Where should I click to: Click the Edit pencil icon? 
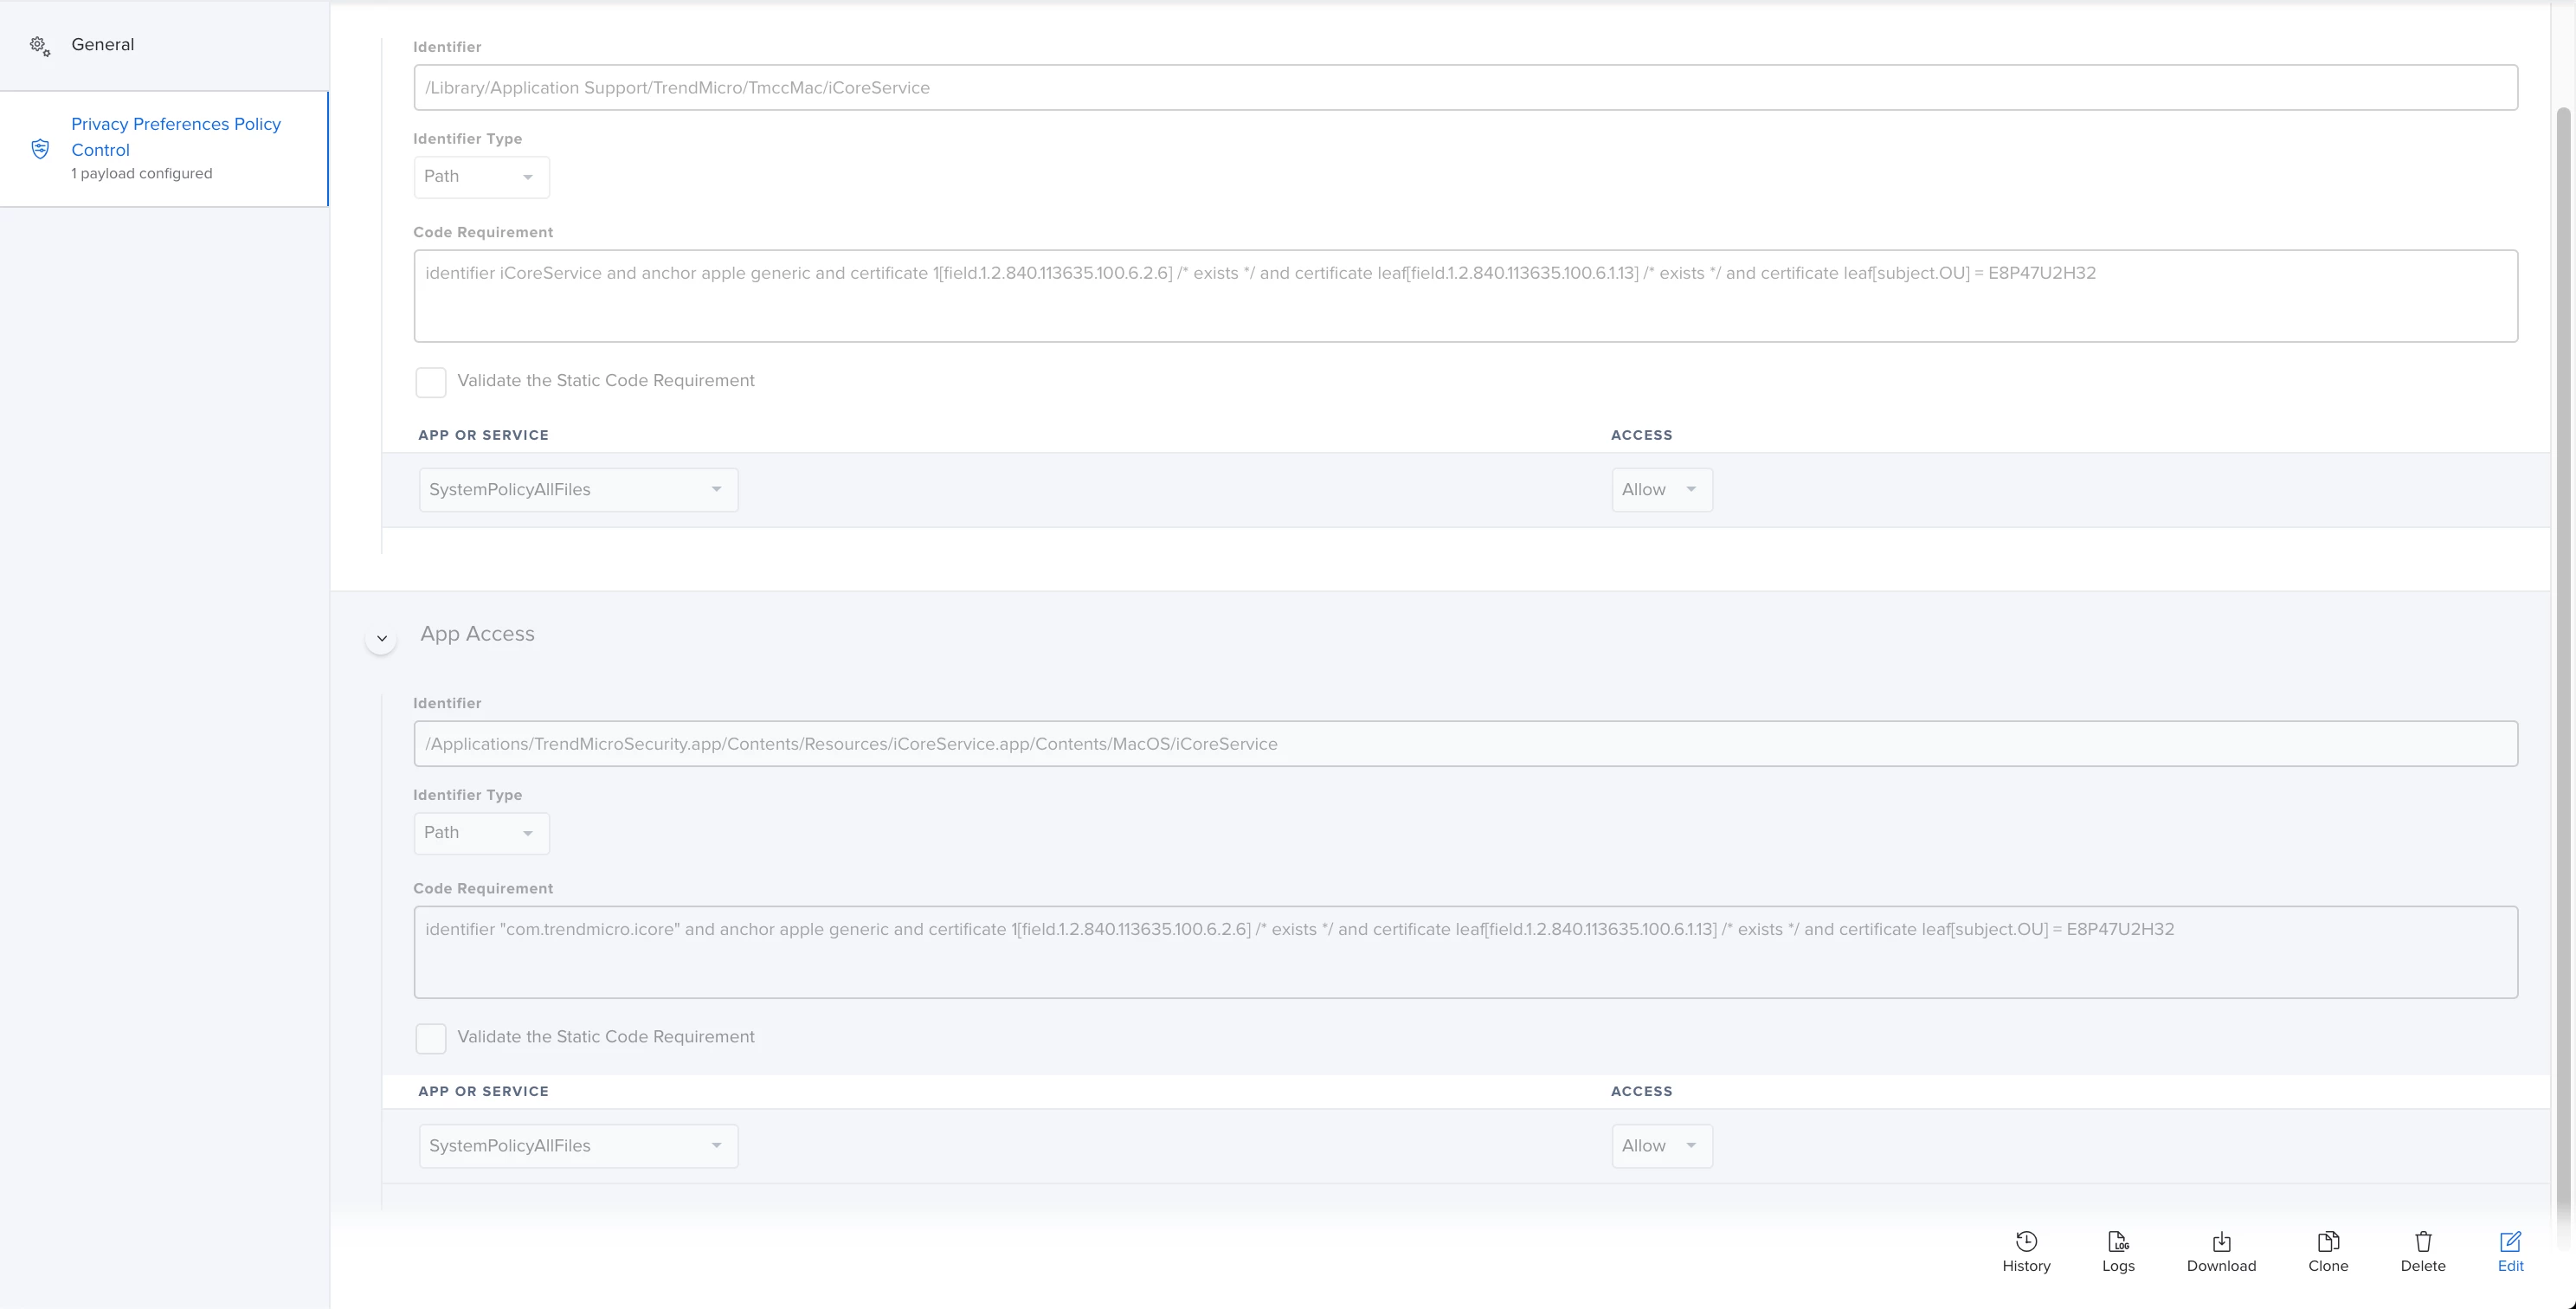point(2509,1241)
